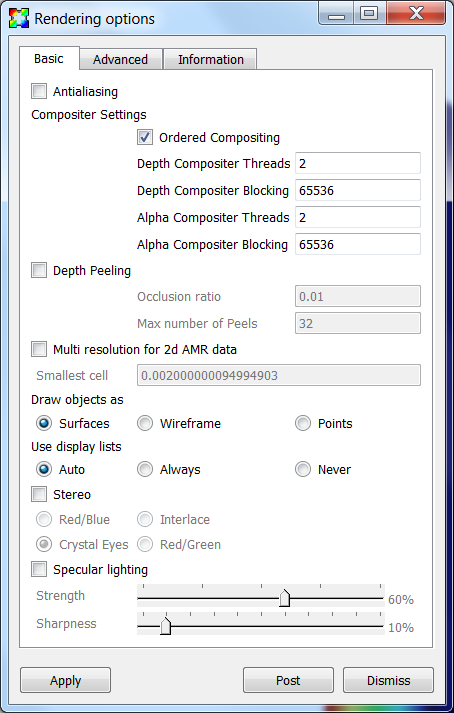Enable Depth Peeling option
The height and width of the screenshot is (713, 454).
pos(39,270)
